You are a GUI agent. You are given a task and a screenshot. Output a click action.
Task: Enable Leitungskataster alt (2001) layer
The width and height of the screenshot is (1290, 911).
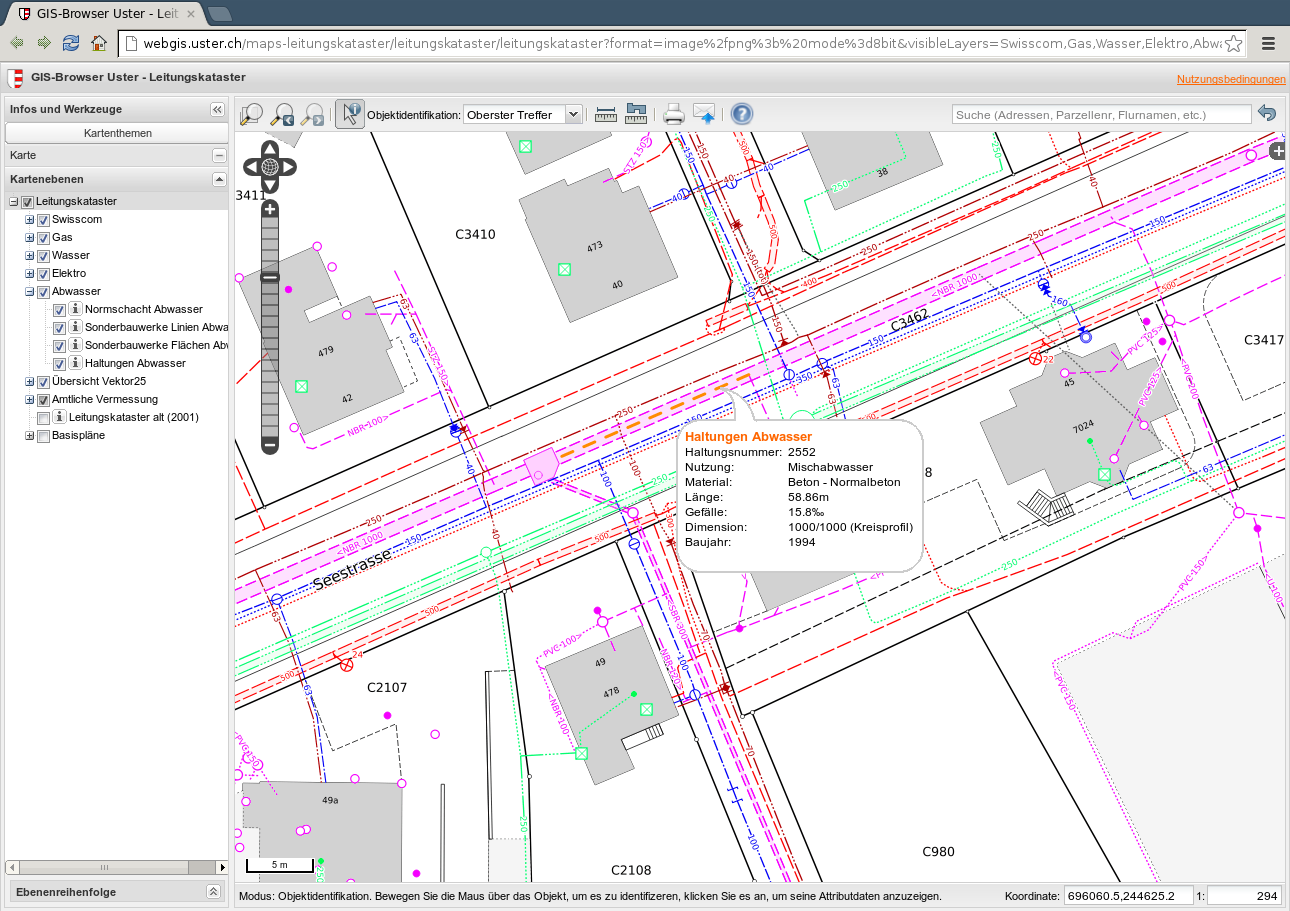[x=43, y=418]
